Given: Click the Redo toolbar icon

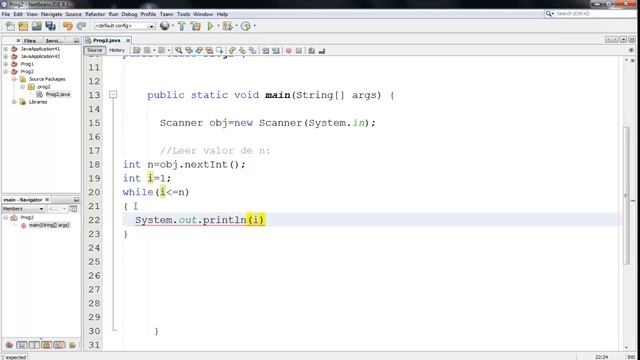Looking at the screenshot, I should click(81, 26).
